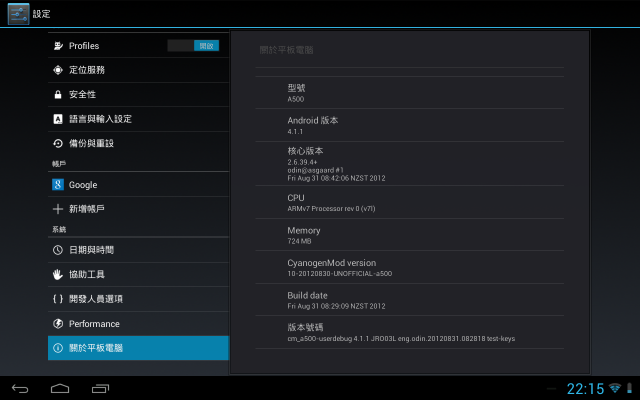Tap the backup and reset icon
The image size is (640, 400).
[x=58, y=143]
